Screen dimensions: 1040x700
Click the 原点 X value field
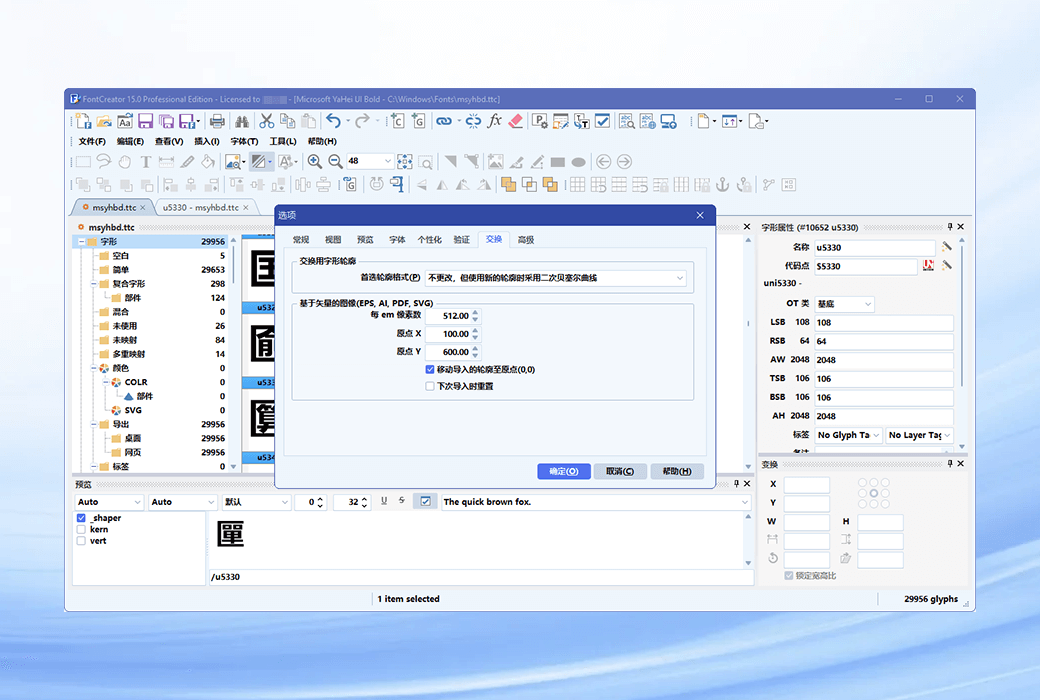tap(449, 334)
